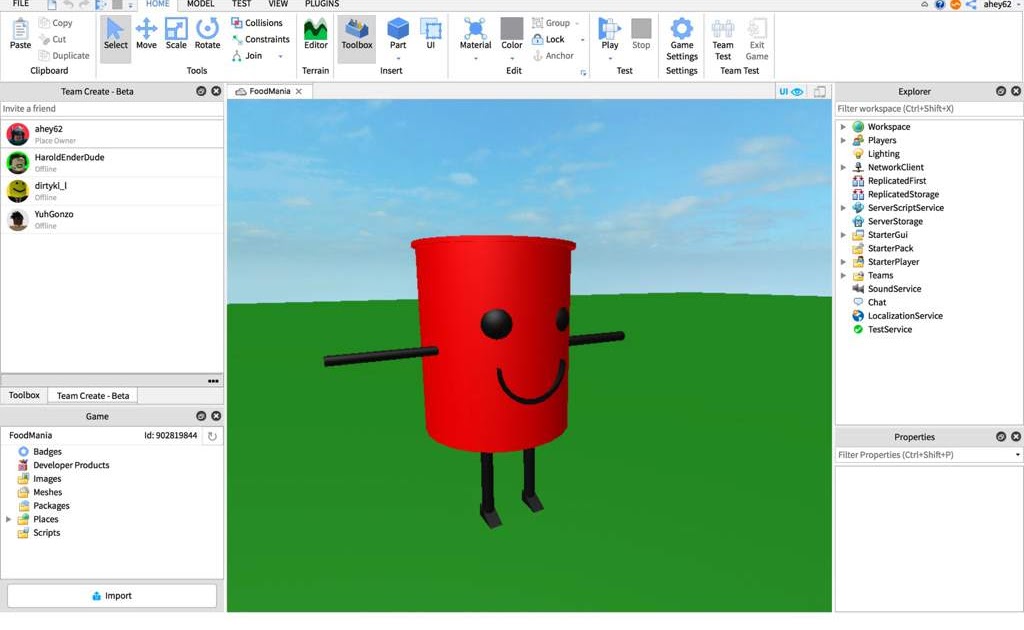Click the three-dots options in Team Create panel
Image resolution: width=1024 pixels, height=630 pixels.
pyautogui.click(x=214, y=381)
